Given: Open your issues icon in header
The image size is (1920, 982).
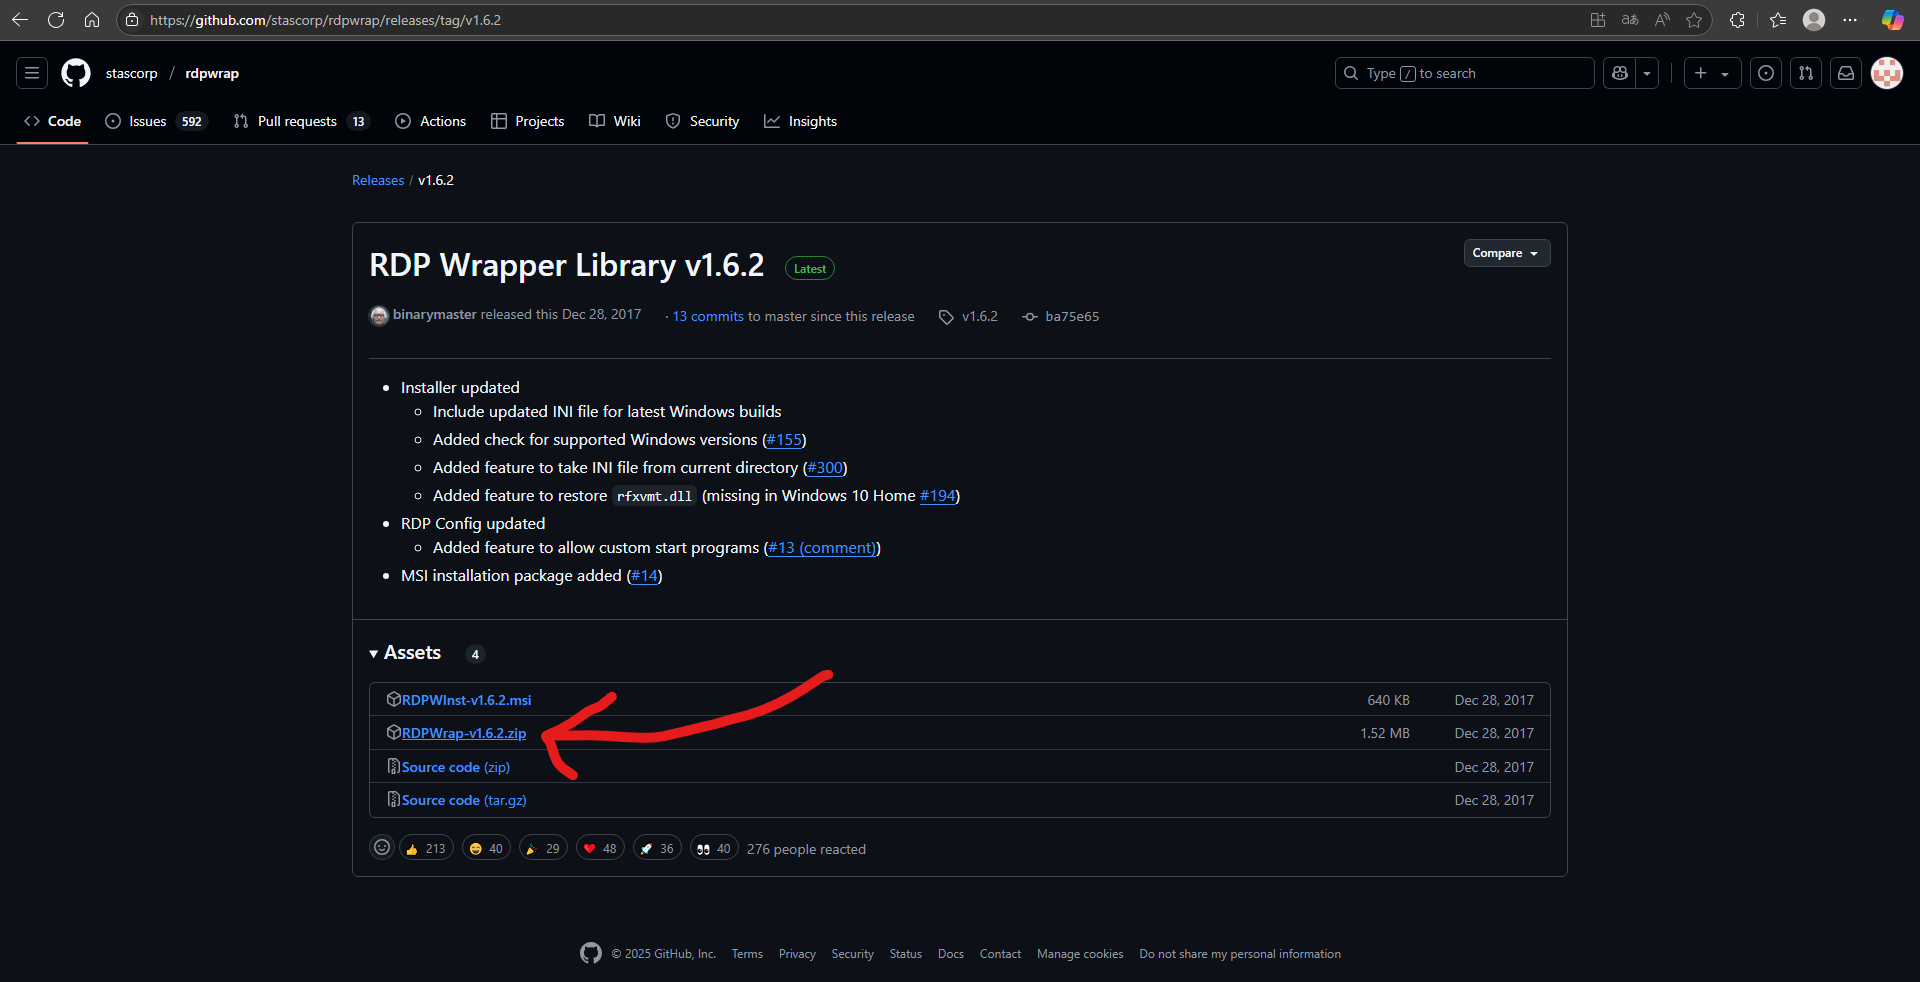Looking at the screenshot, I should tap(1766, 73).
